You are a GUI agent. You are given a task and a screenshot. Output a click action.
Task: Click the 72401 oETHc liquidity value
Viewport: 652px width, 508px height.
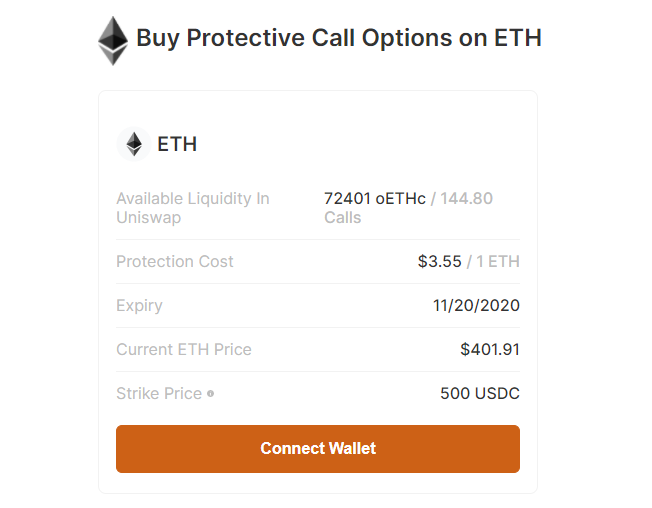375,199
